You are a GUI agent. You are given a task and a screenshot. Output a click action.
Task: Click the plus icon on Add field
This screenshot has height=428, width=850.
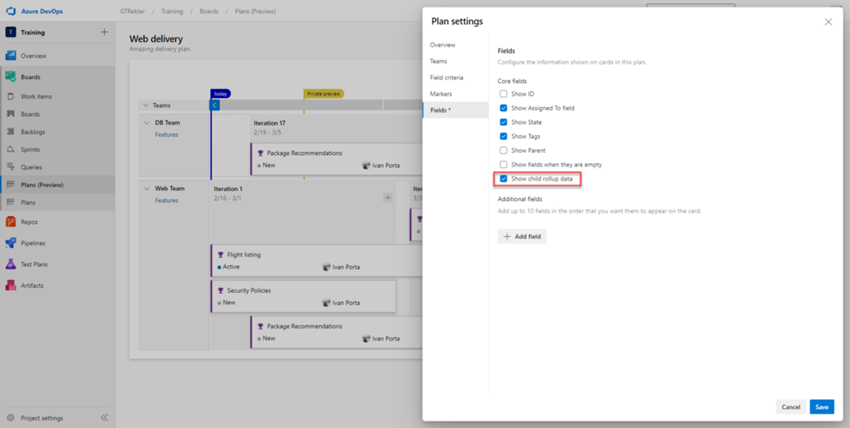pos(507,237)
